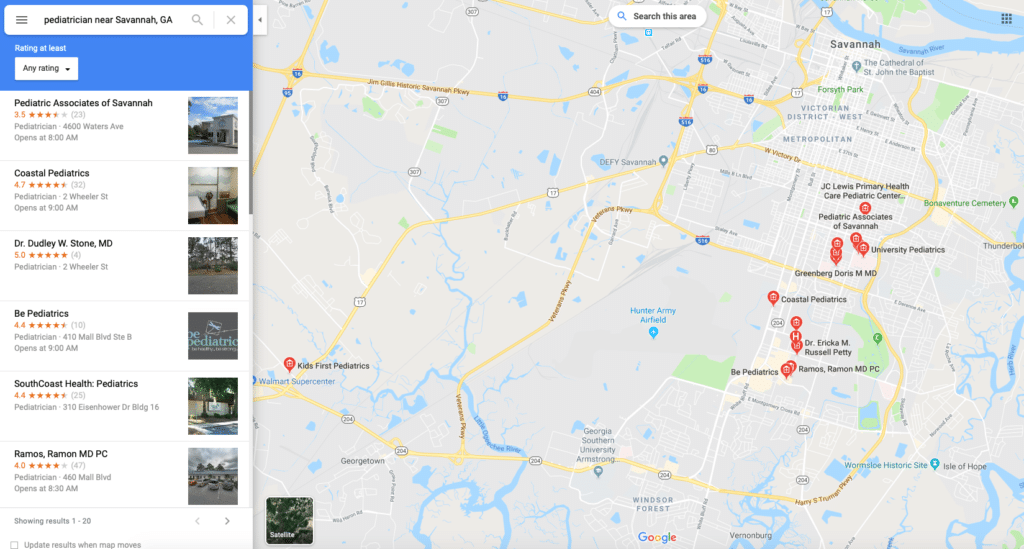Open the Google apps grid icon
The height and width of the screenshot is (549, 1024).
1006,18
